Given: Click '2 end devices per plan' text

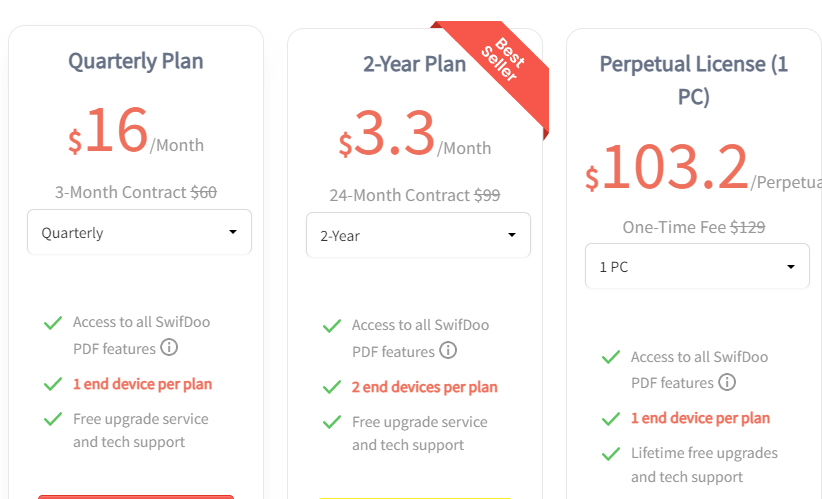Looking at the screenshot, I should (x=425, y=387).
